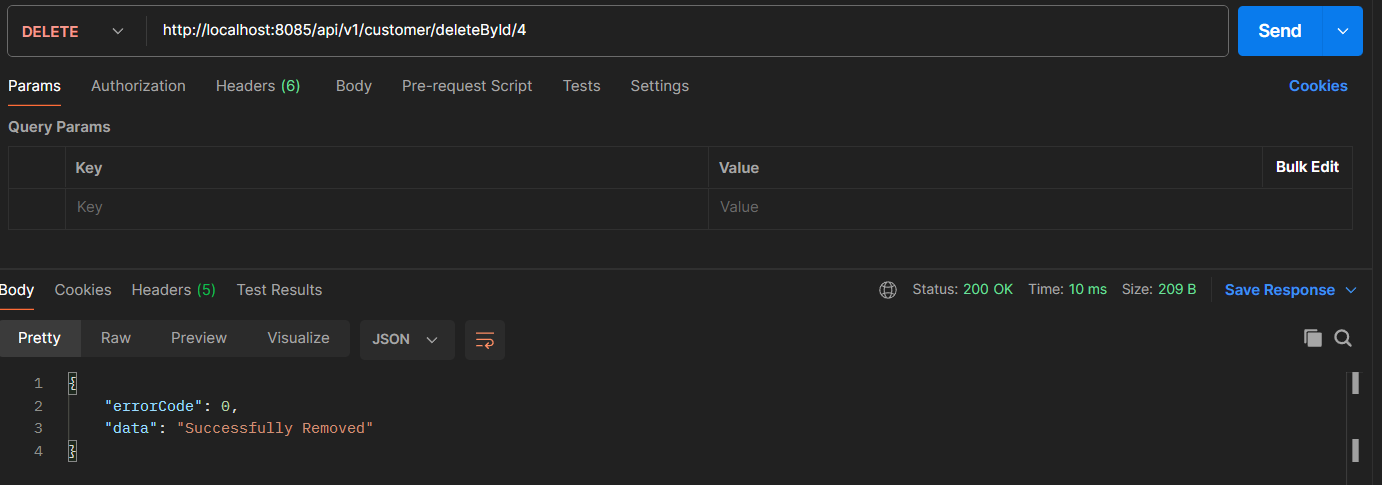Click the wrap lines icon in response toolbar
The image size is (1382, 485).
point(485,340)
